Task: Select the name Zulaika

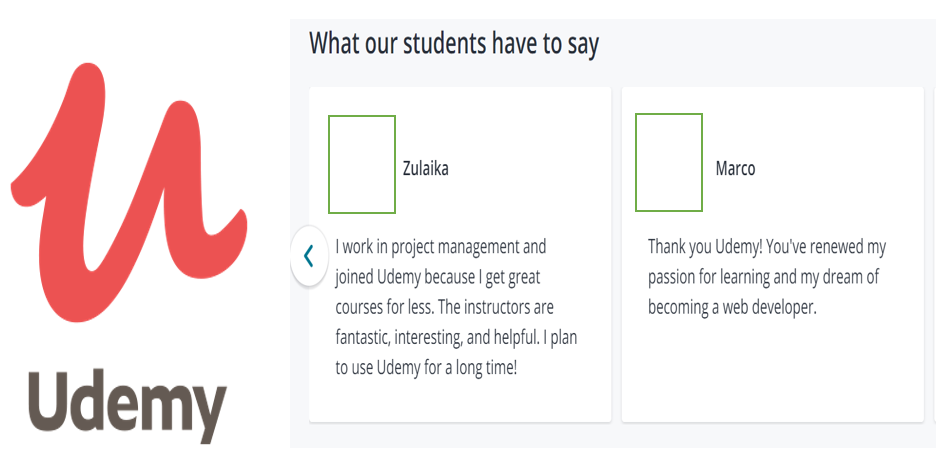Action: tap(425, 169)
